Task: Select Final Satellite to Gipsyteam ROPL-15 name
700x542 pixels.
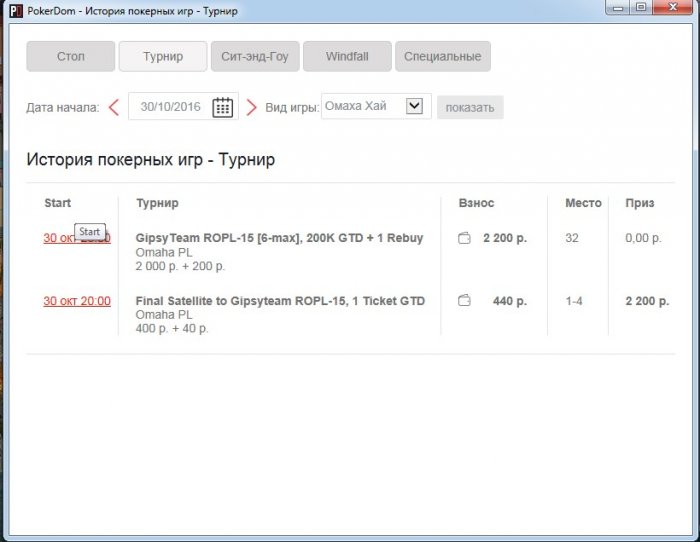Action: [280, 301]
